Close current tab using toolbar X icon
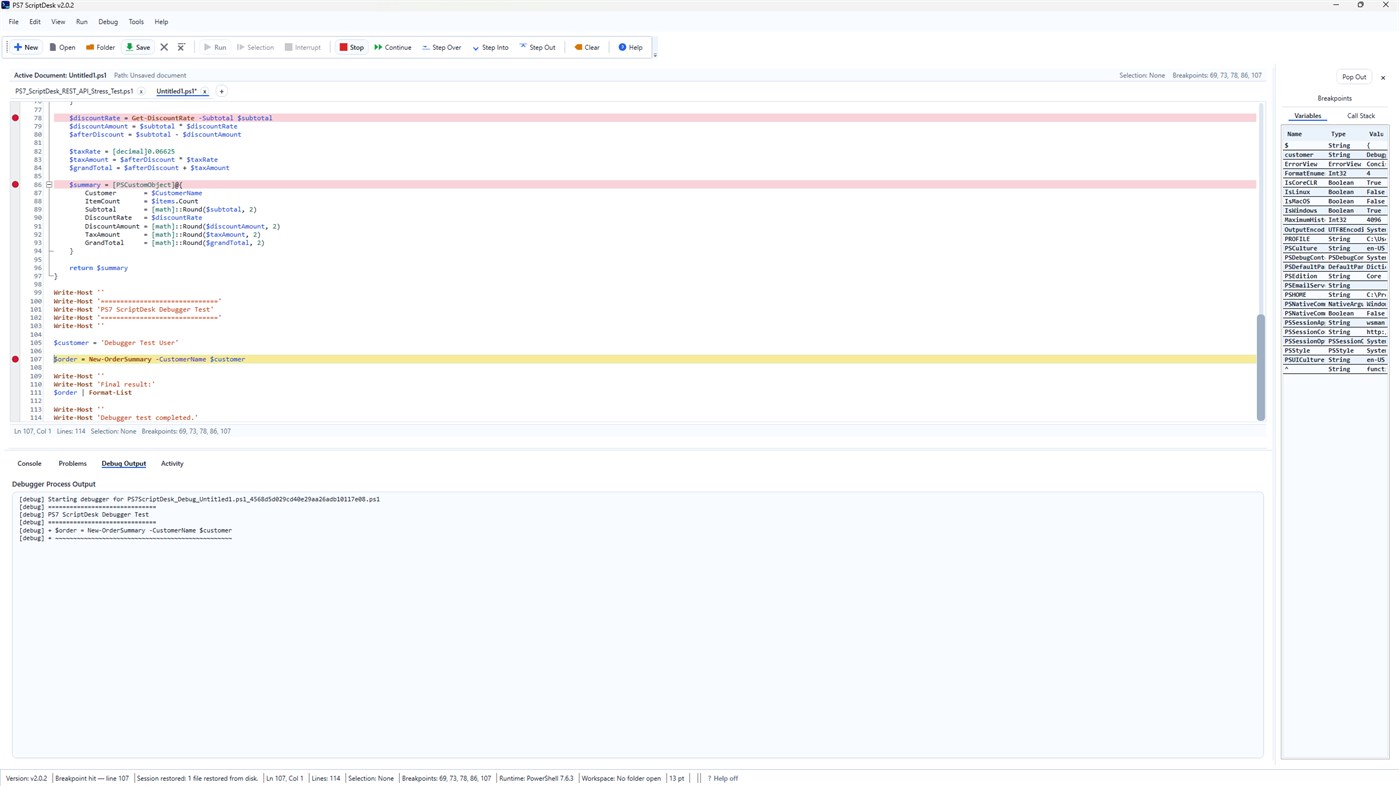The image size is (1399, 786). tap(164, 47)
